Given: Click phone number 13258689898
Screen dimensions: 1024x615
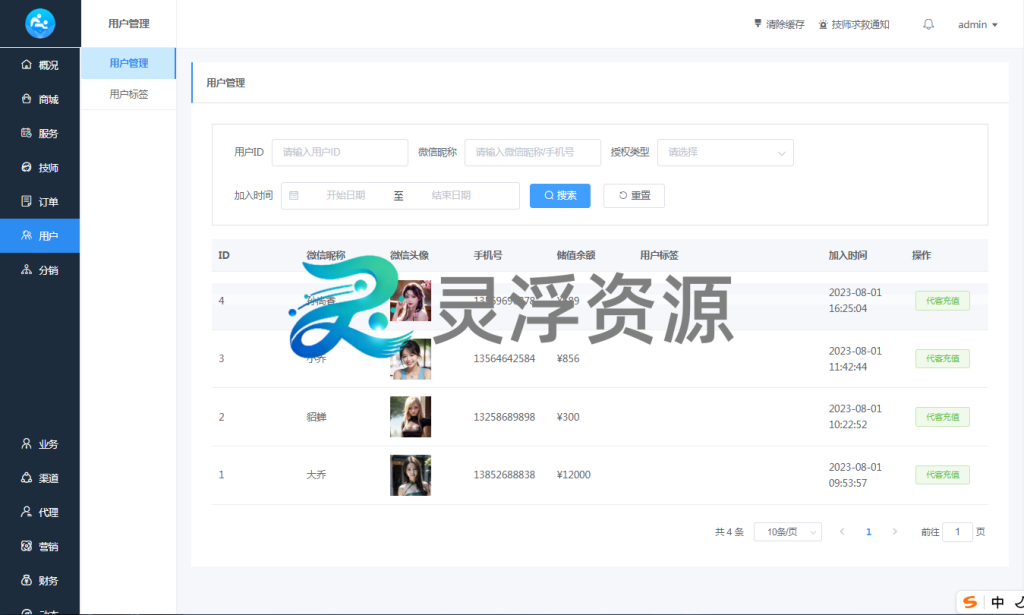Looking at the screenshot, I should pos(504,417).
